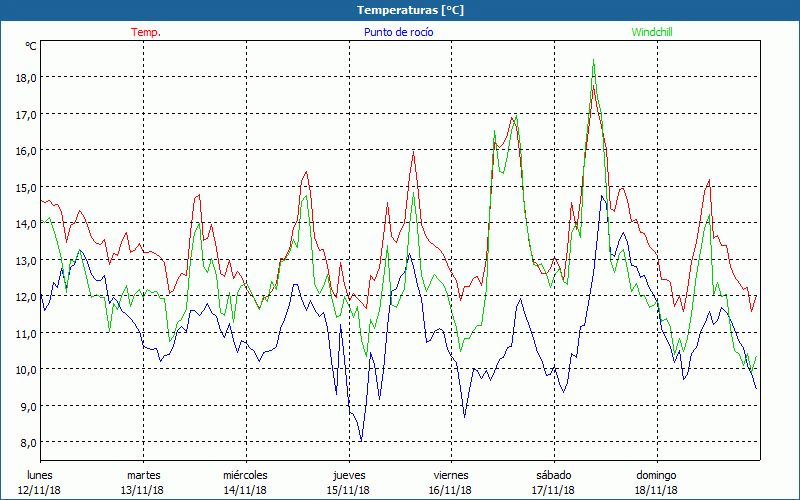Click the 11,0 y-axis value
800x500 pixels.
point(27,334)
